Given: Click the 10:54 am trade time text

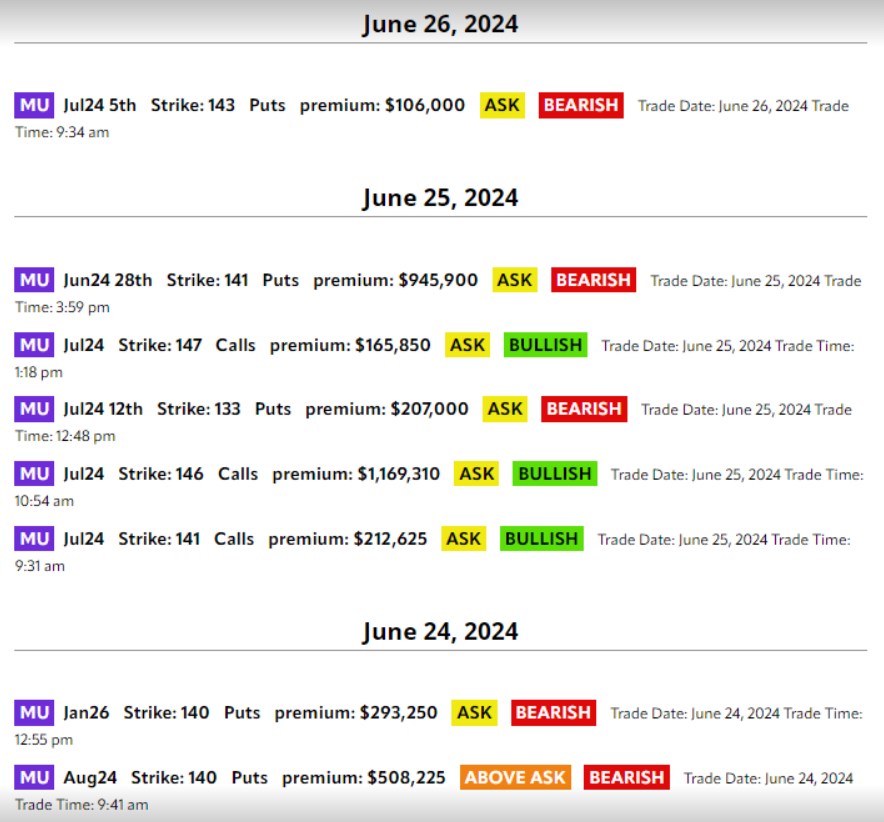Looking at the screenshot, I should point(44,501).
